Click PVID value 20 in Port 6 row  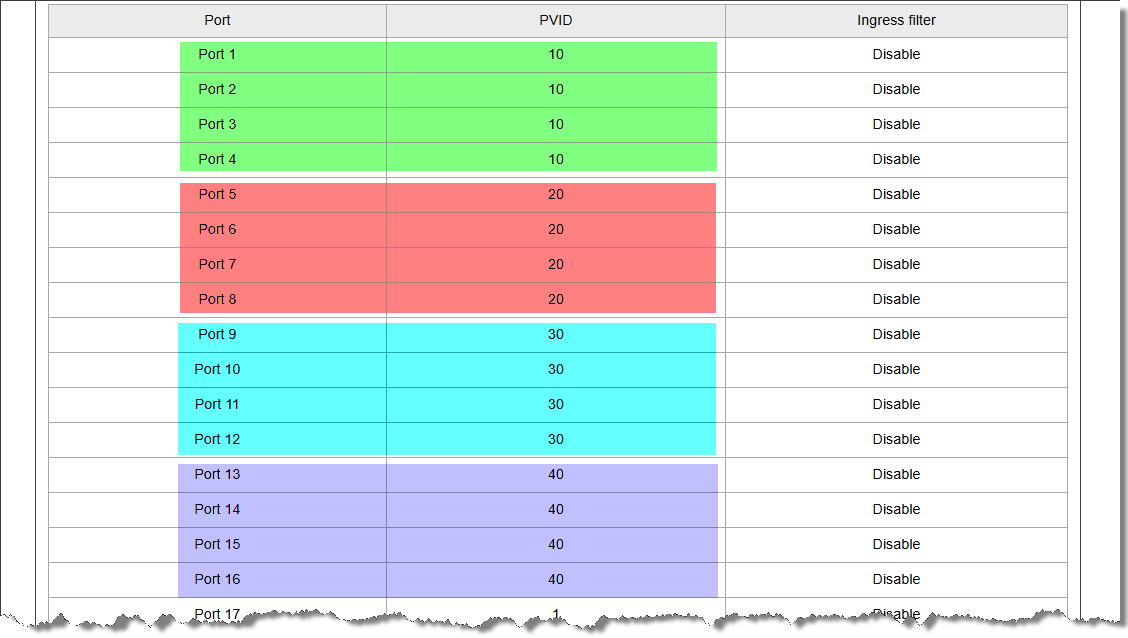pos(555,229)
